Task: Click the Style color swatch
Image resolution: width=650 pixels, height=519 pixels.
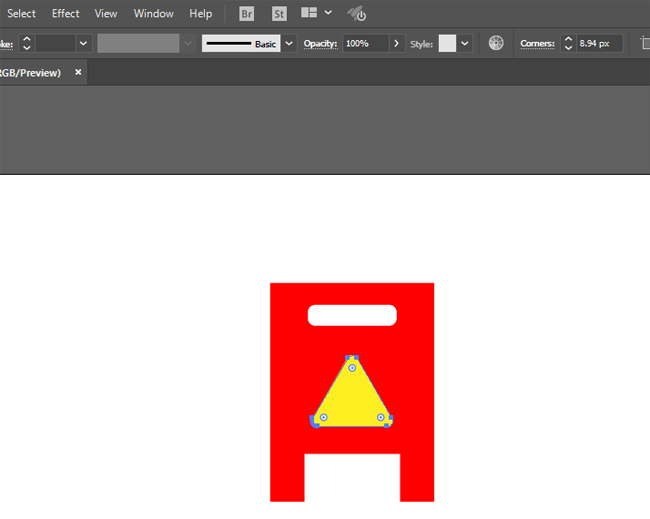Action: [447, 44]
